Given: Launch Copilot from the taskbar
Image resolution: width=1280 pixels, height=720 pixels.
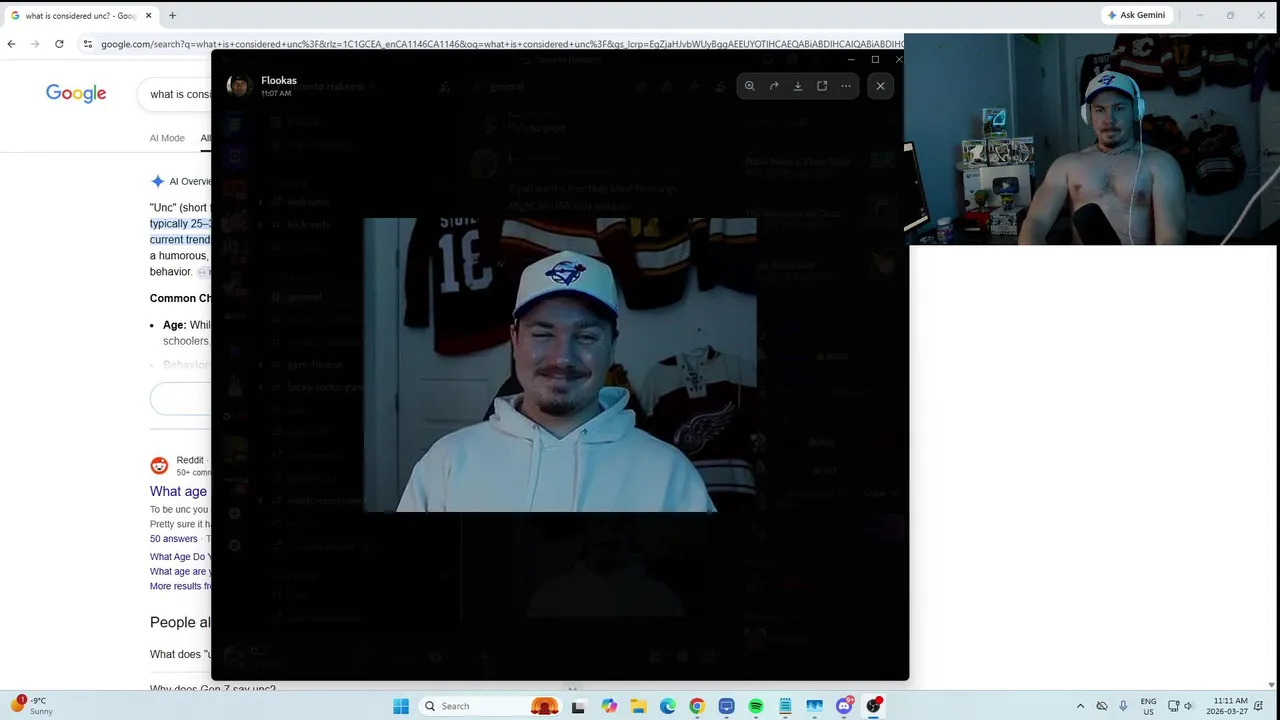Looking at the screenshot, I should [609, 706].
